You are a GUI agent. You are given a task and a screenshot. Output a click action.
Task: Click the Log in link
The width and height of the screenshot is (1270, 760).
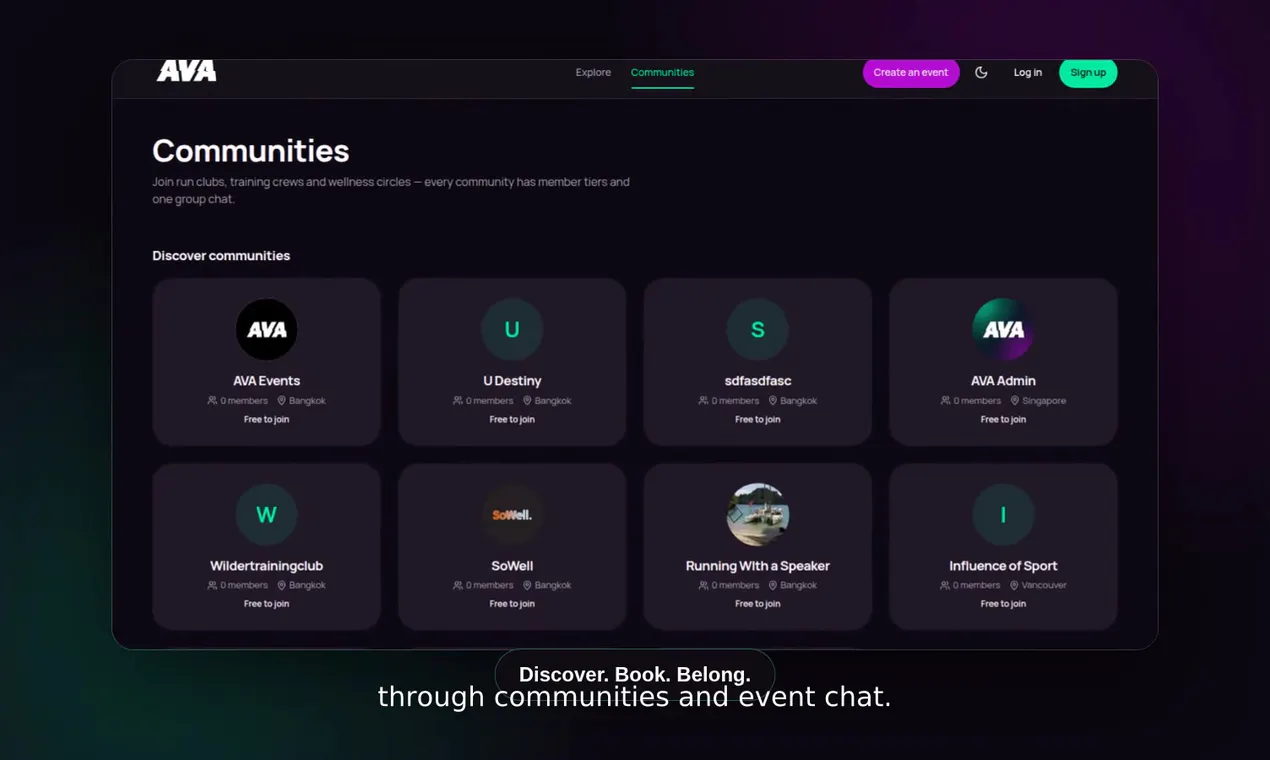[1028, 72]
